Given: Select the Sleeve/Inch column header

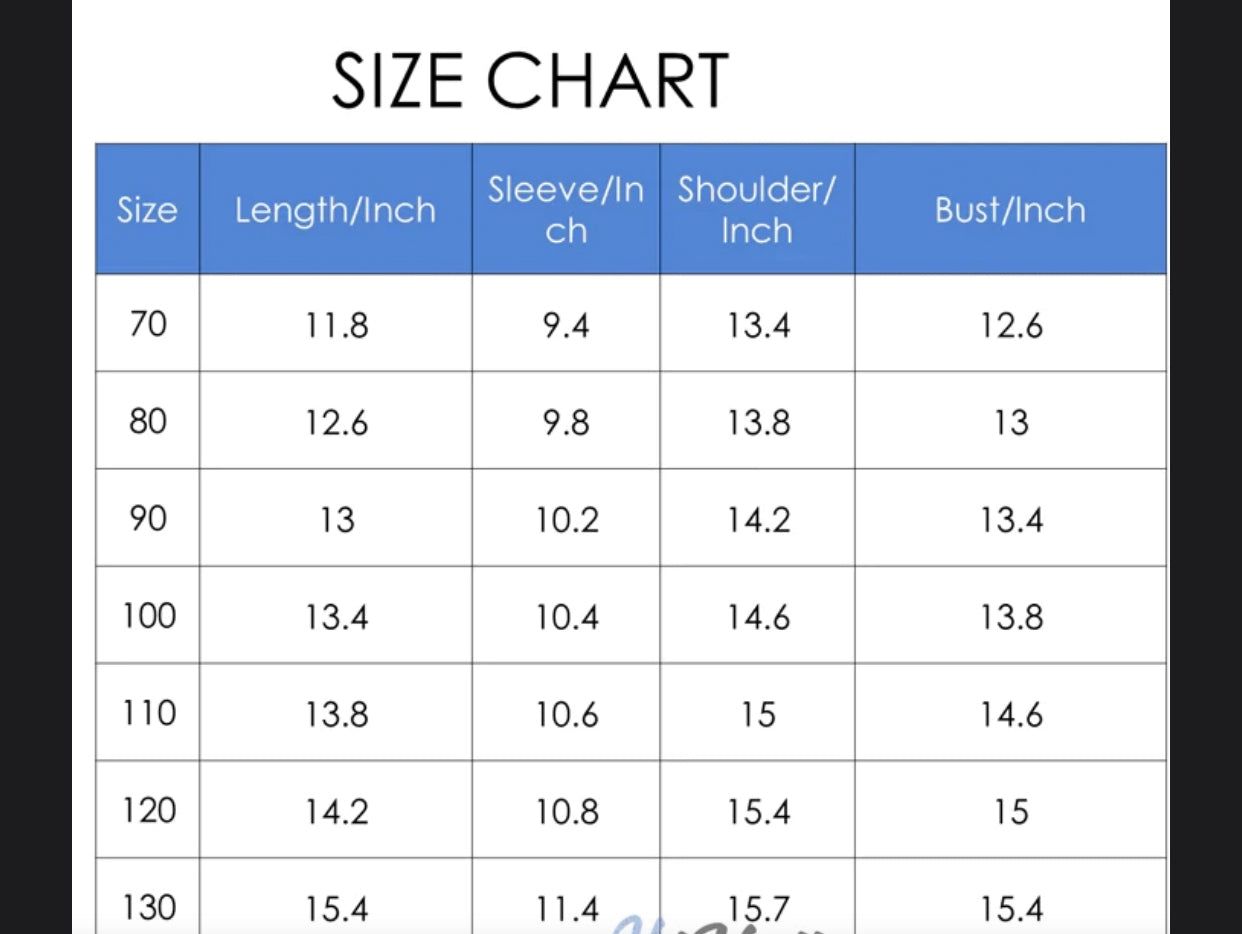Looking at the screenshot, I should (x=566, y=210).
